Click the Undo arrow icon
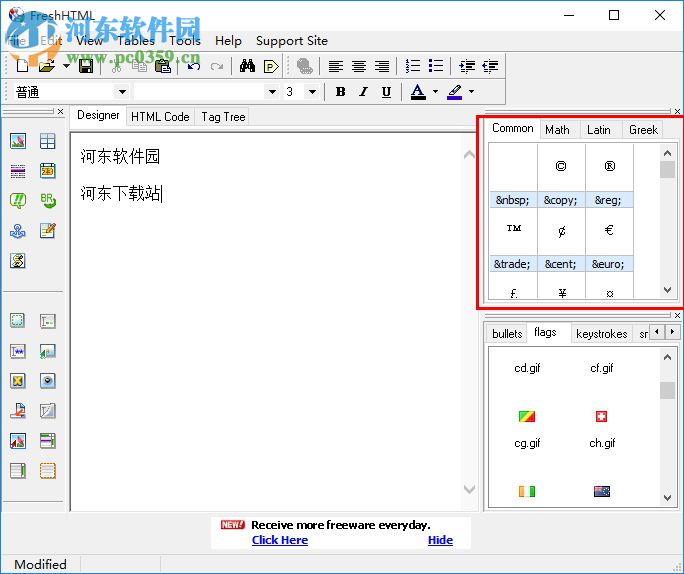The image size is (684, 574). click(x=194, y=66)
